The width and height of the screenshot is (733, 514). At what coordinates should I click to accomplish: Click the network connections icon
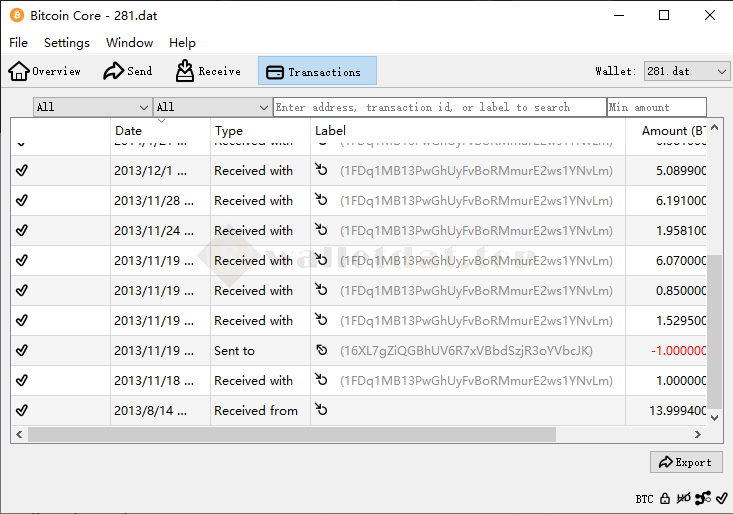[703, 498]
